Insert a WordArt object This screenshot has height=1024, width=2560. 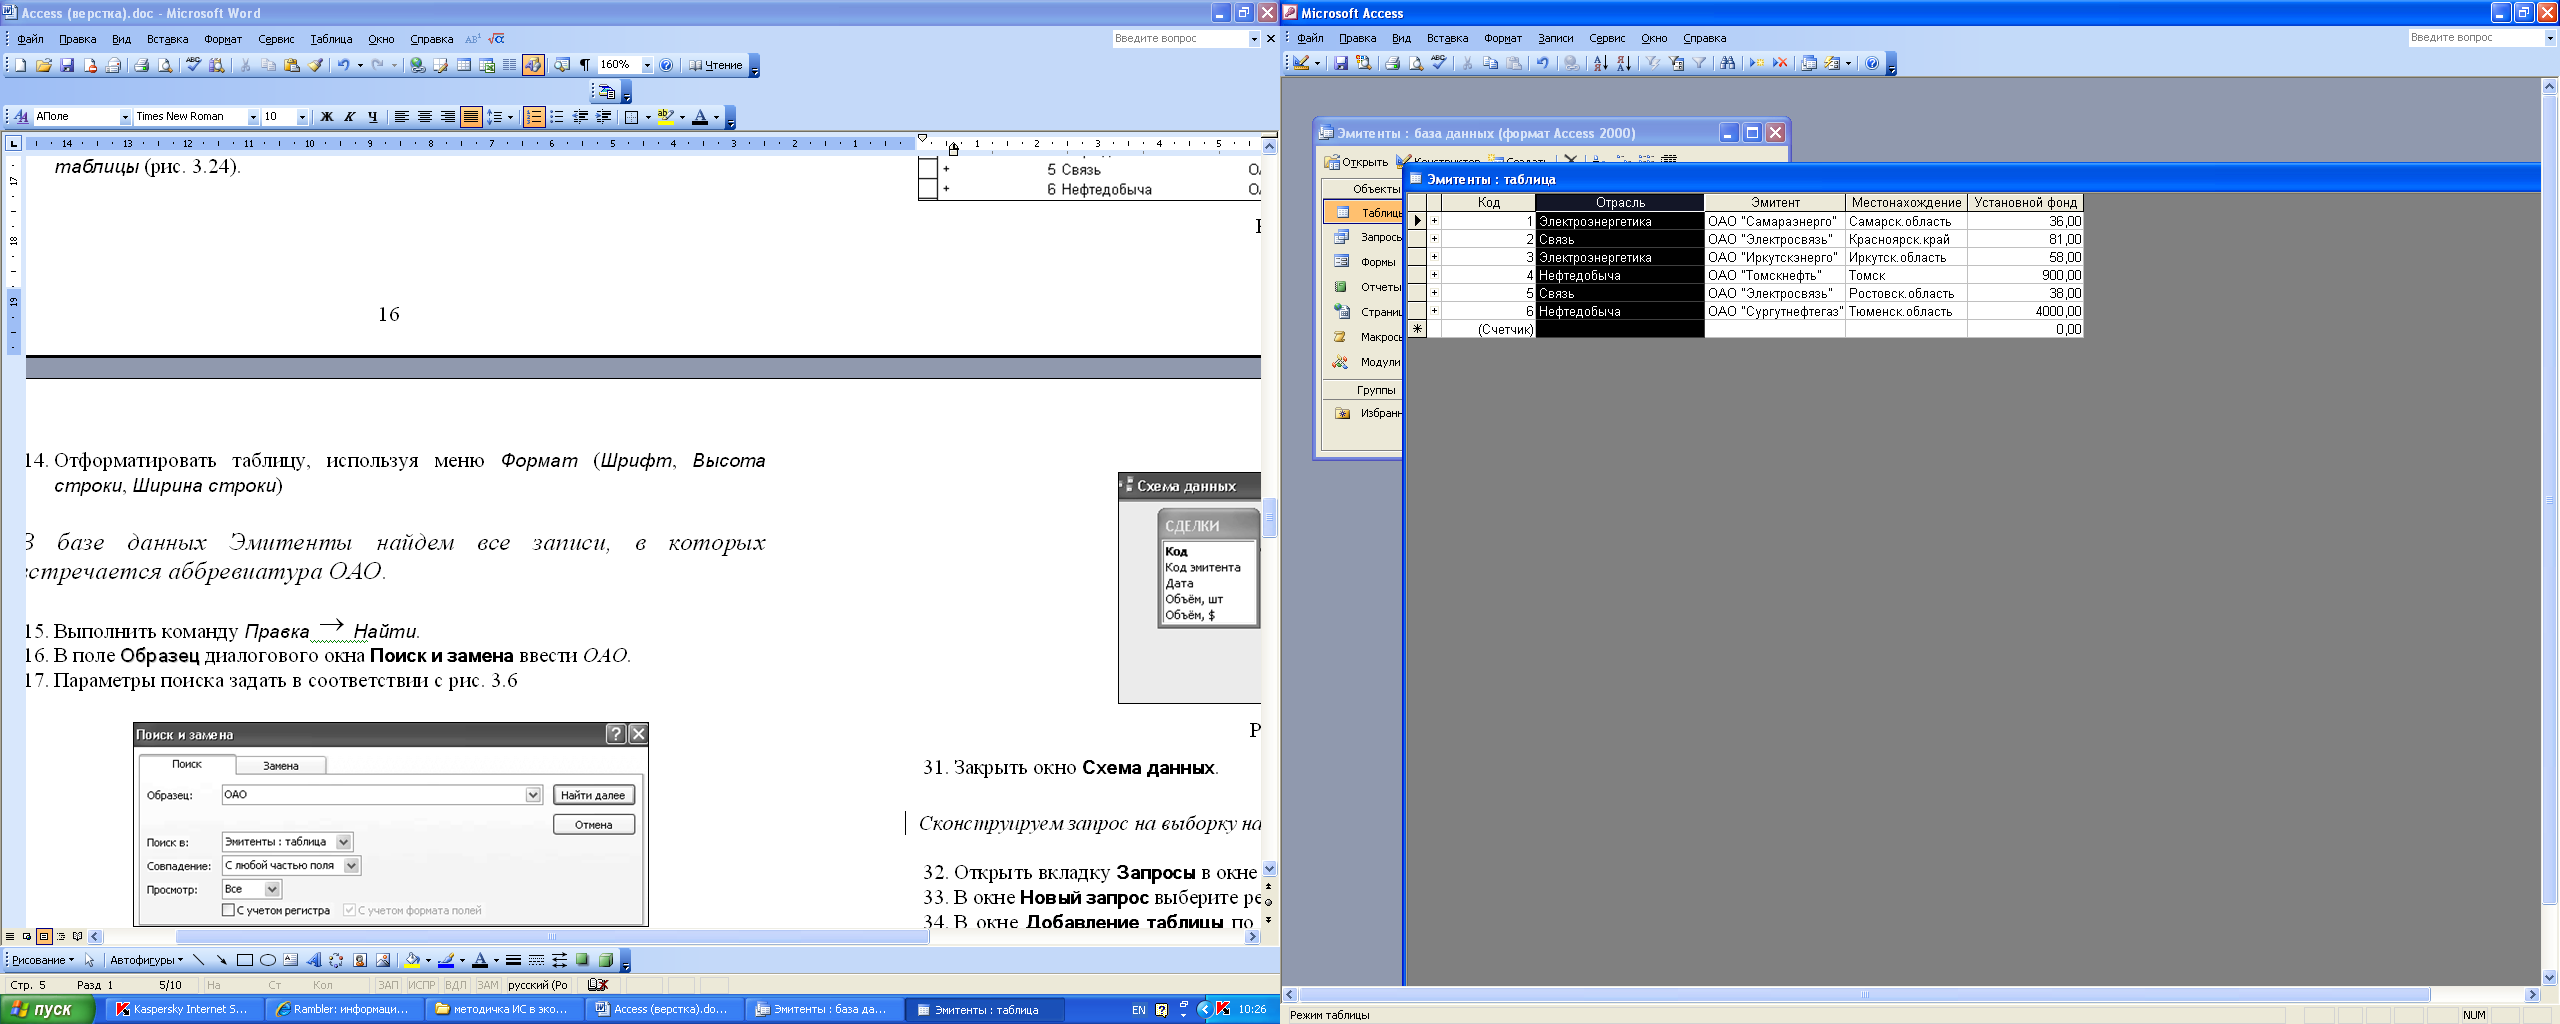(x=313, y=960)
